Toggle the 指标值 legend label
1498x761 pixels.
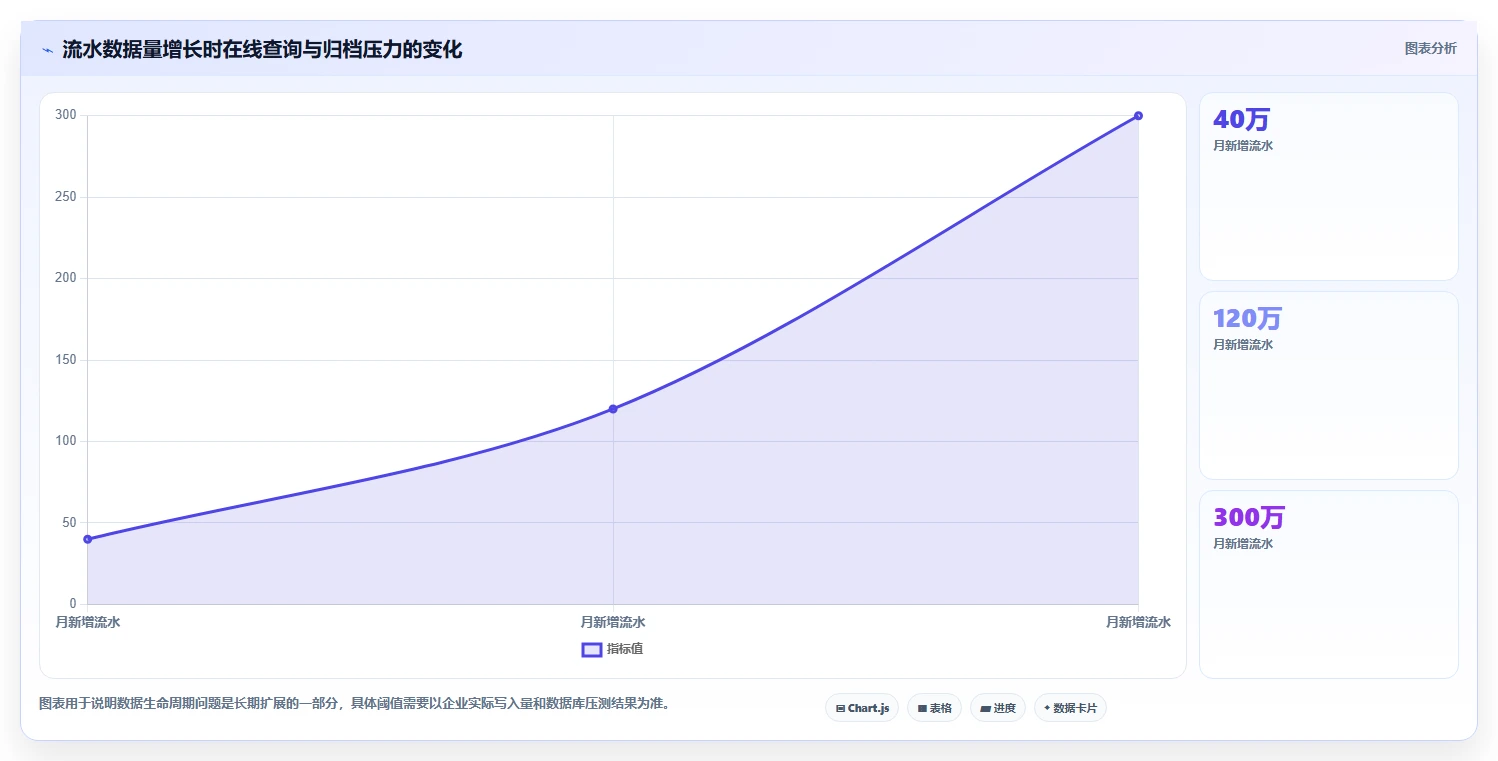point(625,649)
